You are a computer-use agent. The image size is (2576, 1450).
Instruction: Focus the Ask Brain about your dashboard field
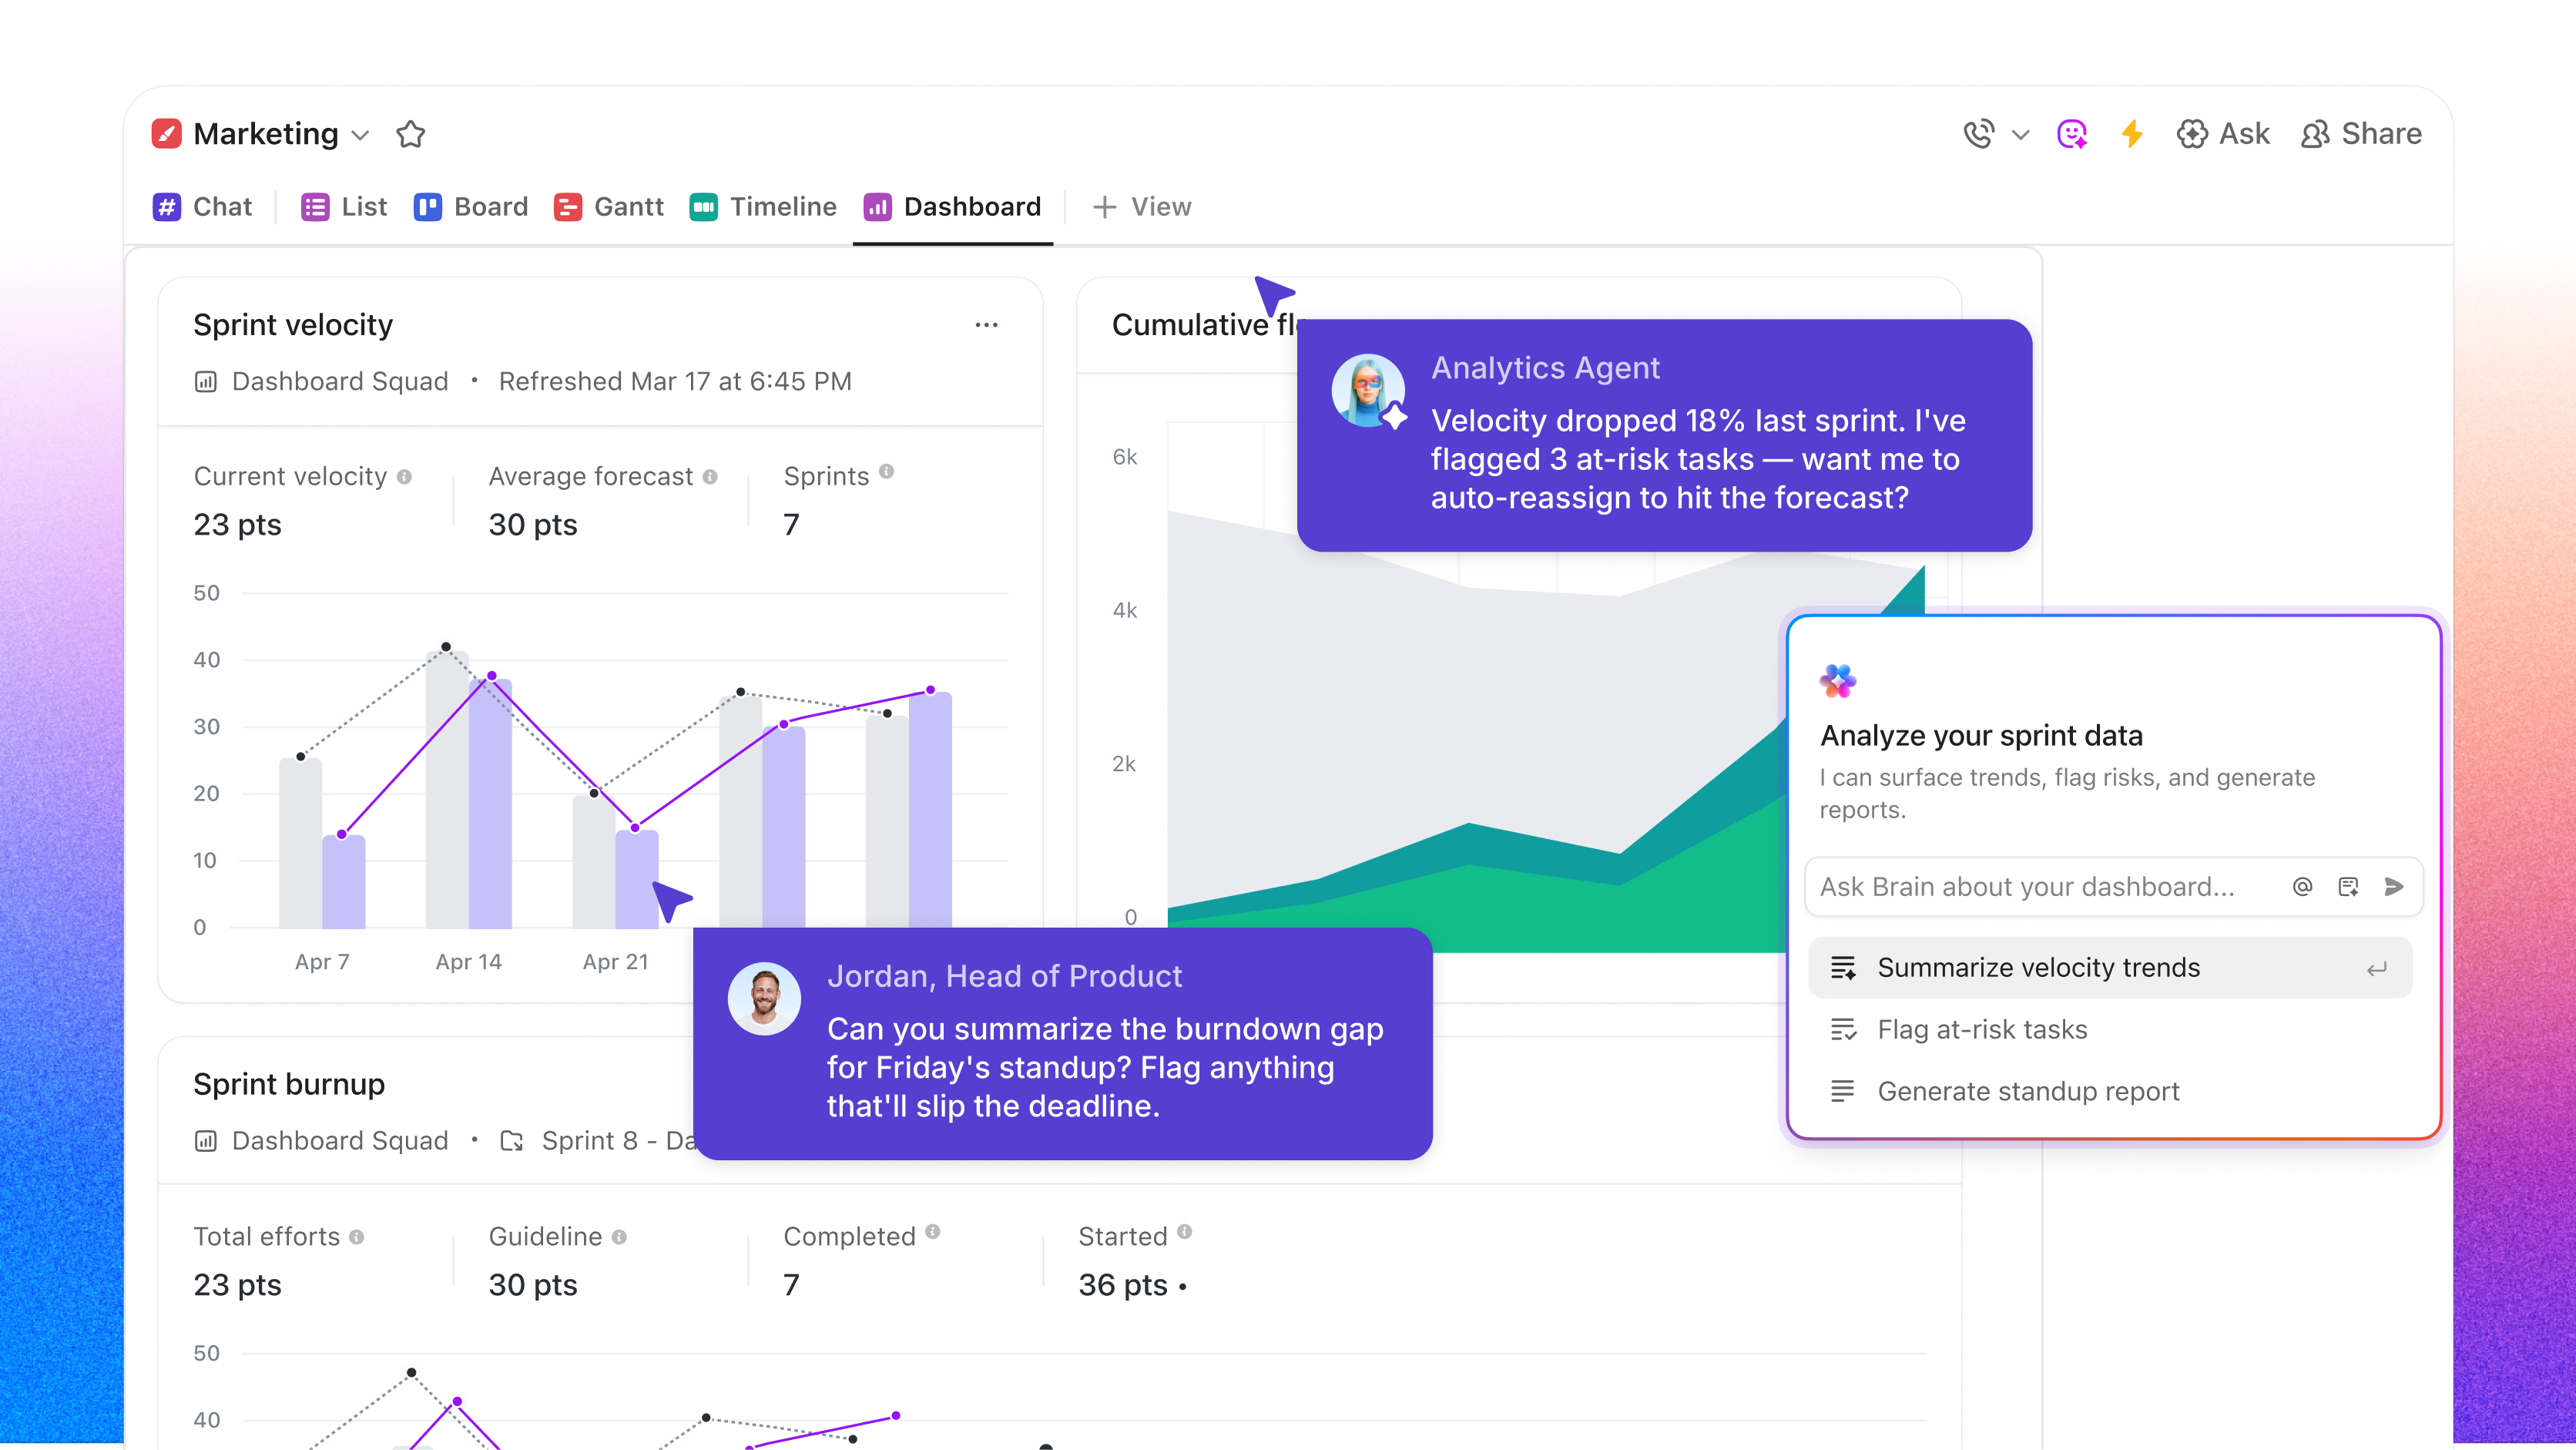2113,887
